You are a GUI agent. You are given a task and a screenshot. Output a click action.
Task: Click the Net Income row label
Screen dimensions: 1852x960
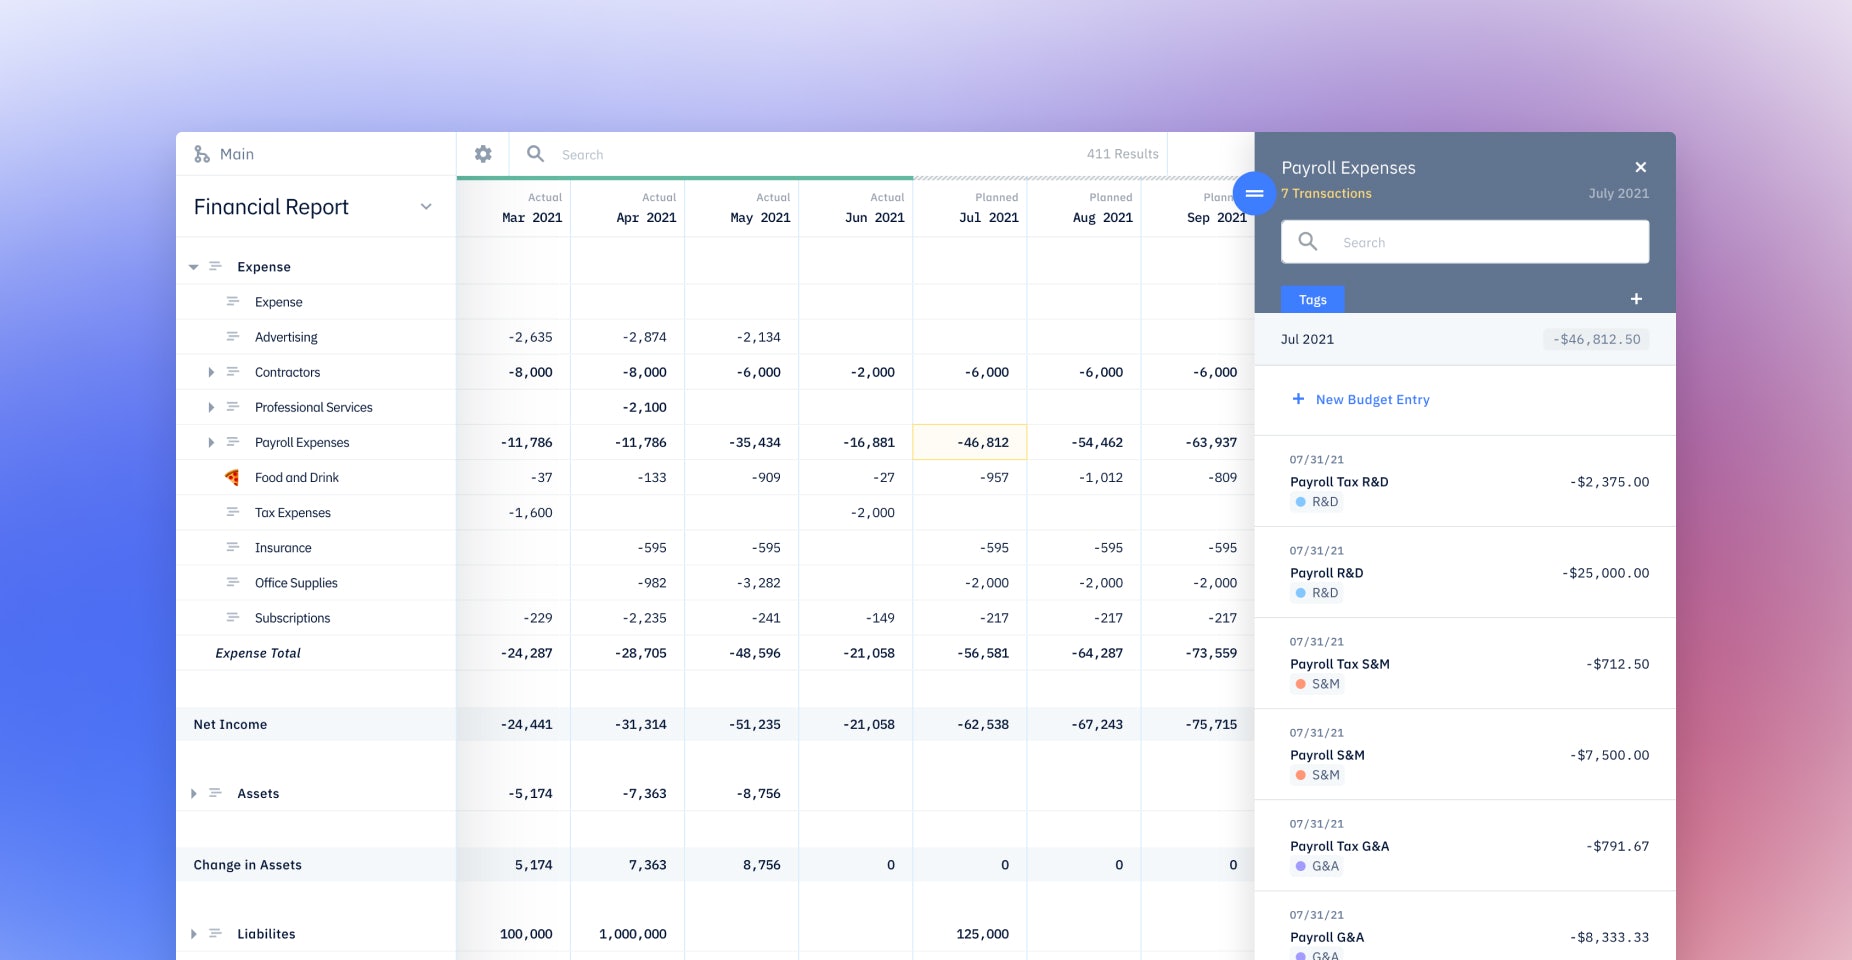[230, 724]
